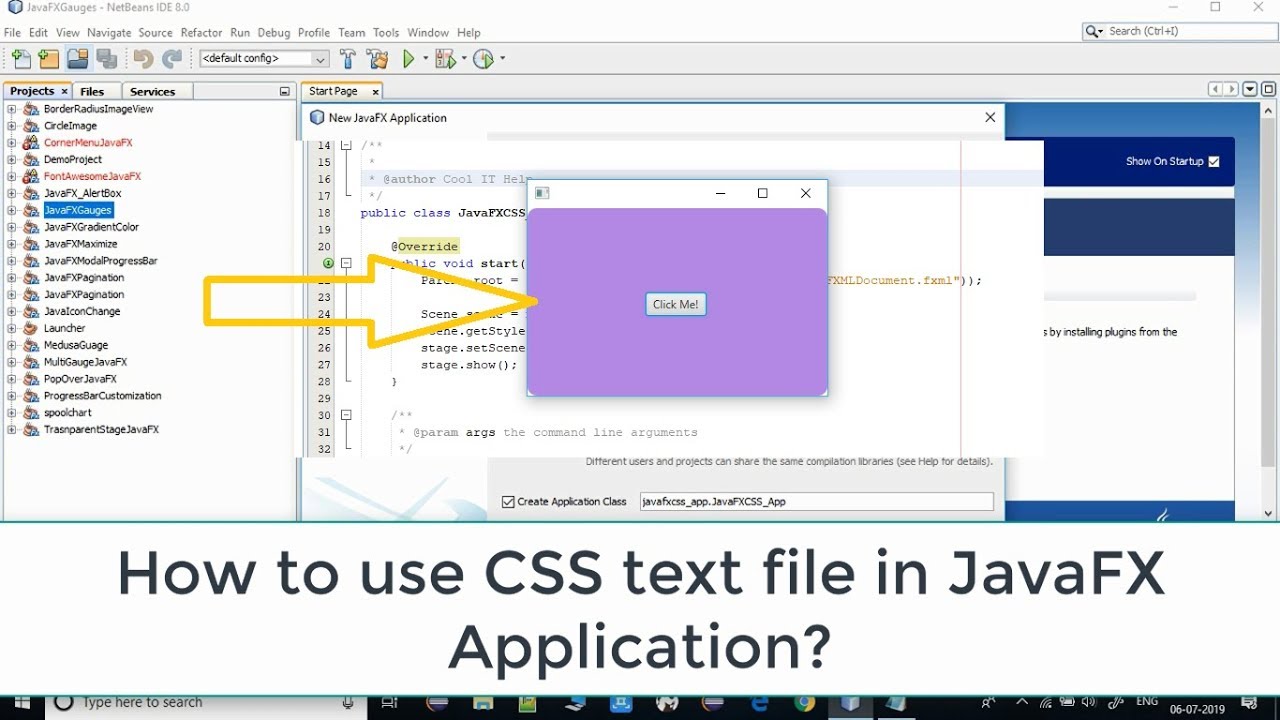The height and width of the screenshot is (720, 1280).
Task: Uncheck Show On Startup checkbox
Action: coord(1214,161)
